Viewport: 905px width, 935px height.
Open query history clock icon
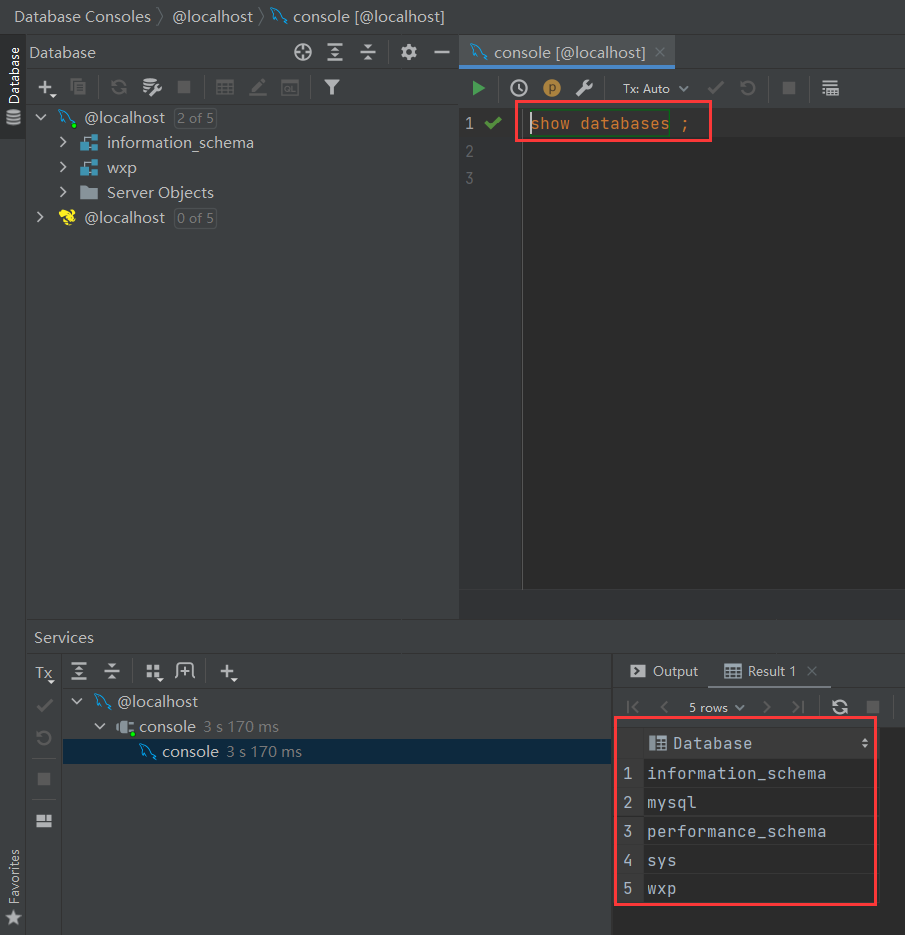coord(518,88)
